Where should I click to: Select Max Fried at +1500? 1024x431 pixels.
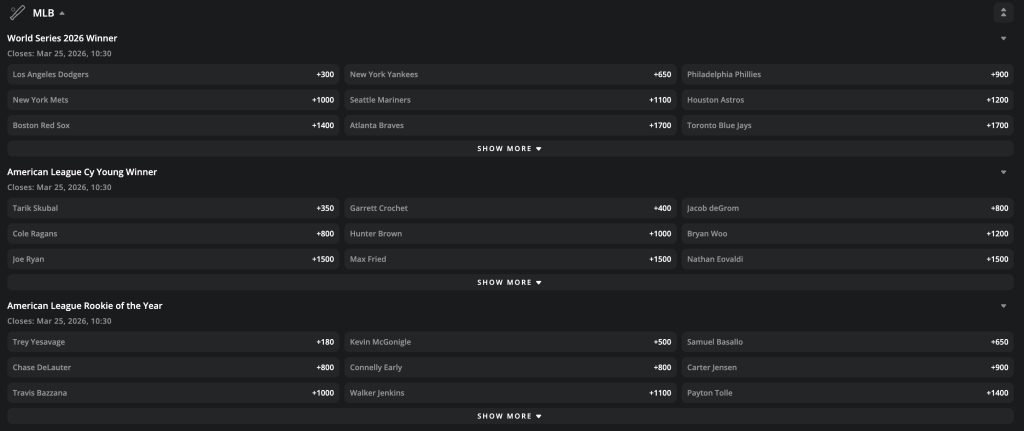[x=510, y=259]
